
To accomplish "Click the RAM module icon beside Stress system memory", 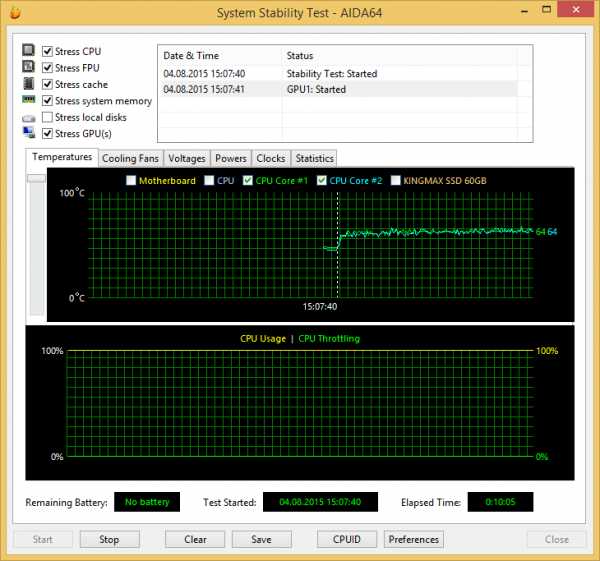I will [28, 99].
